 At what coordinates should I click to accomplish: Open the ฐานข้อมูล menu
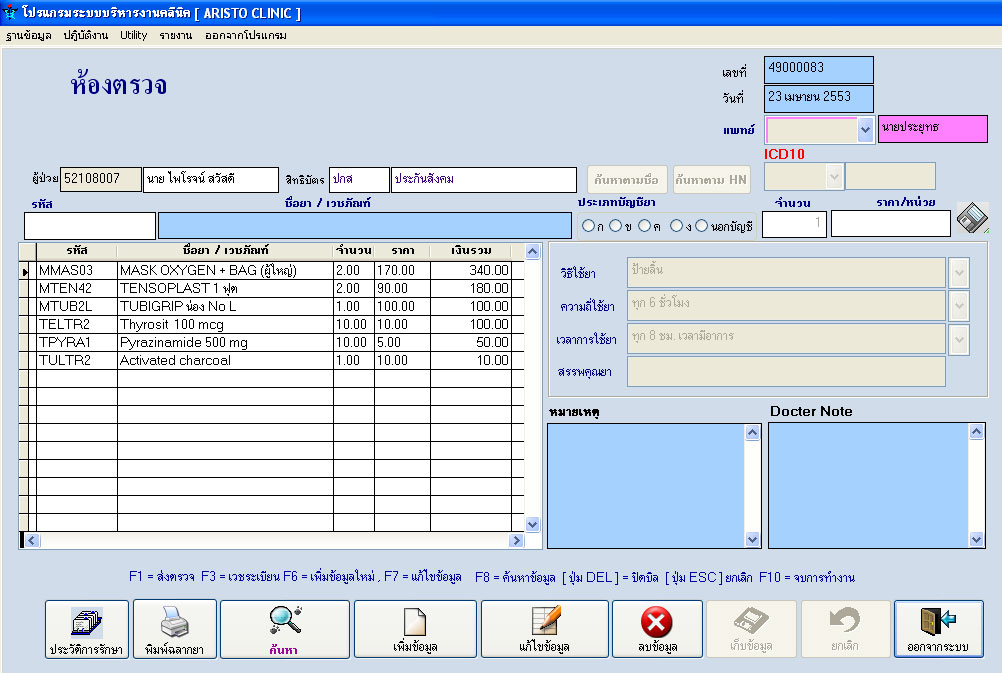(29, 35)
